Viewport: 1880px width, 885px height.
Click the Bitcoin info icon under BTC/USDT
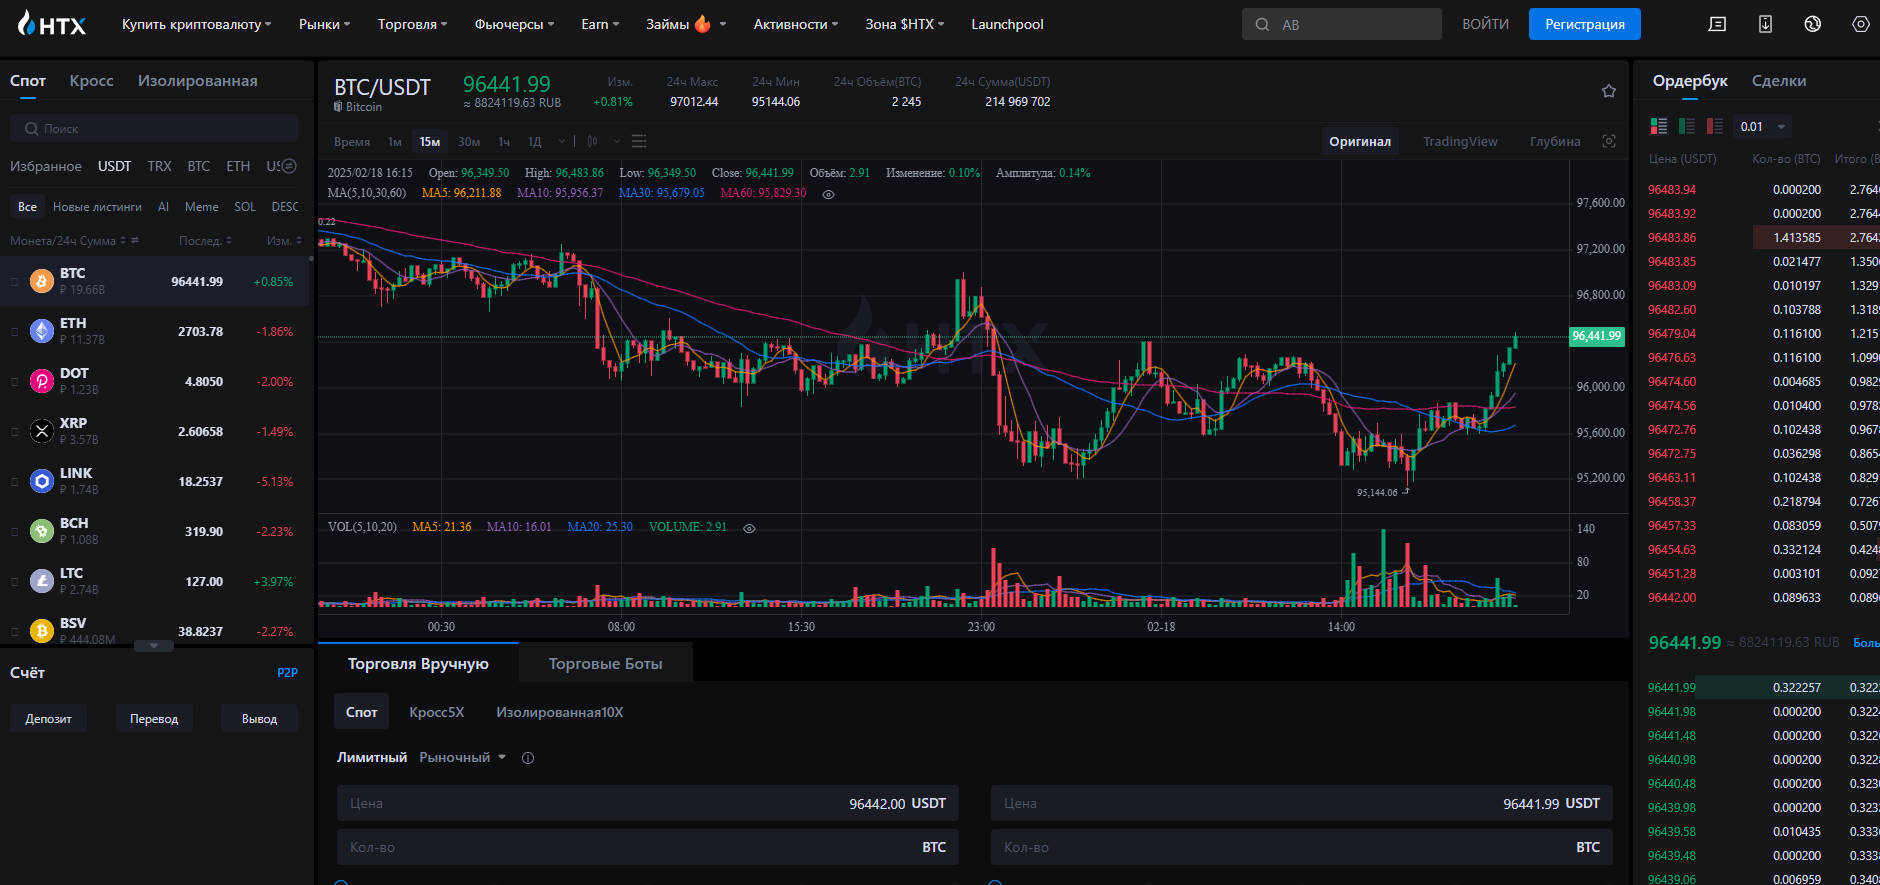[x=338, y=106]
